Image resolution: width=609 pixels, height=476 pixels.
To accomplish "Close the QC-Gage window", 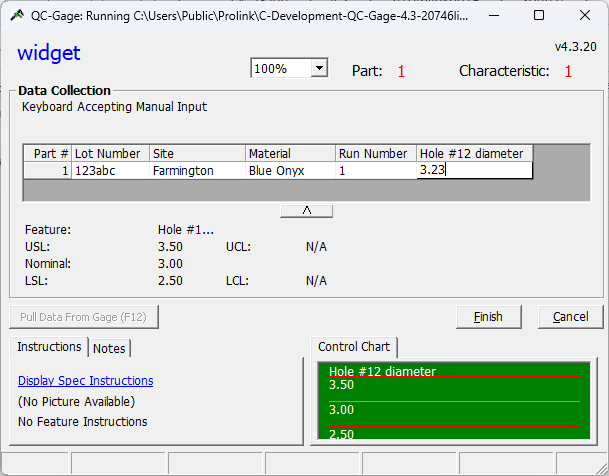I will coord(585,16).
